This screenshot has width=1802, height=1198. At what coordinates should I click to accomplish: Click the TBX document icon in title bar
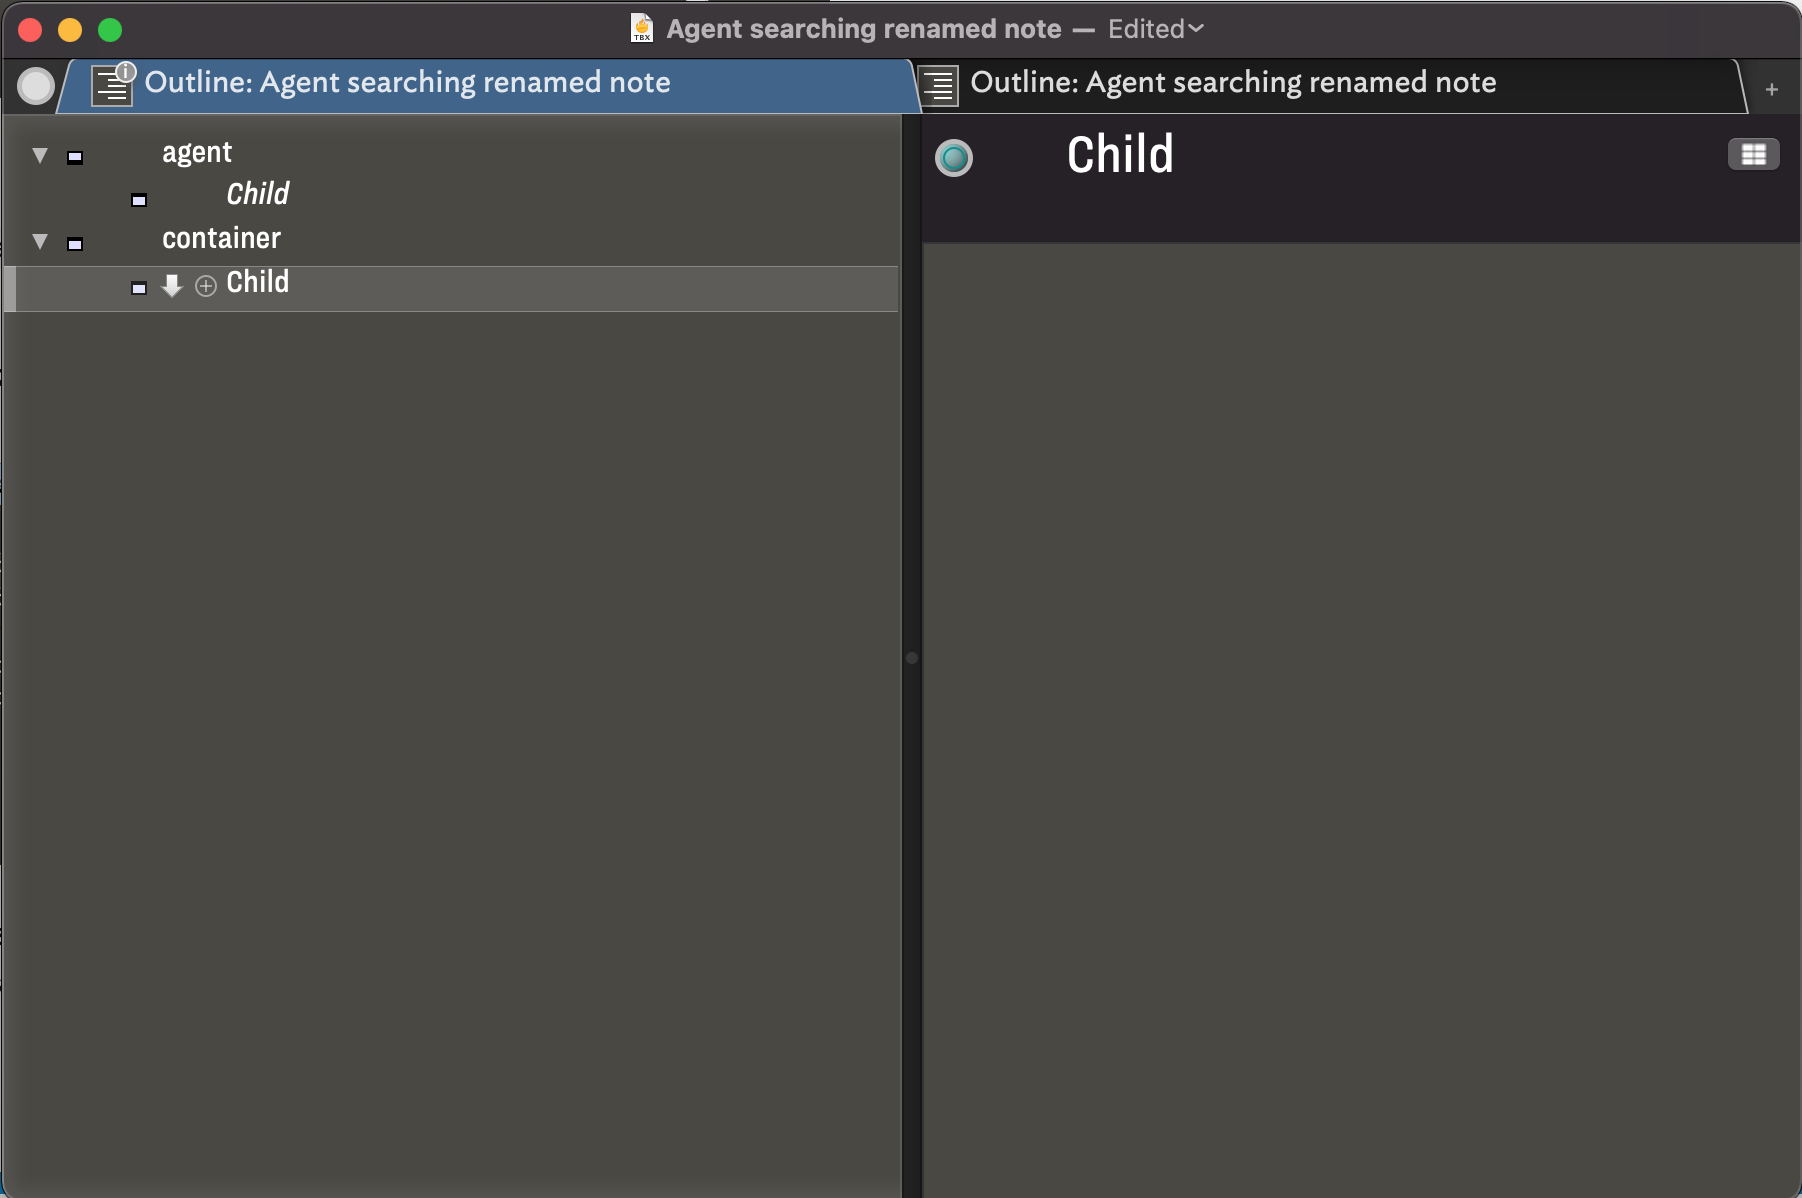642,28
